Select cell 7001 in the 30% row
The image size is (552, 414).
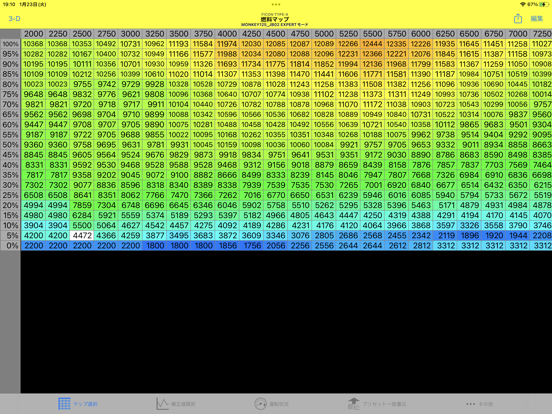372,185
